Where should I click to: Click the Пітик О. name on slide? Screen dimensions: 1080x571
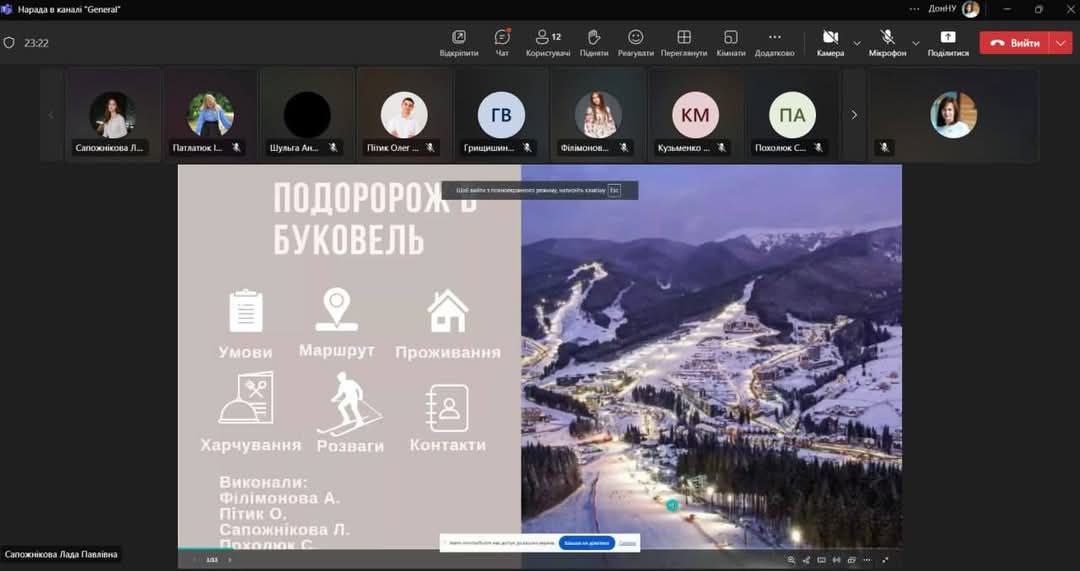tap(253, 514)
